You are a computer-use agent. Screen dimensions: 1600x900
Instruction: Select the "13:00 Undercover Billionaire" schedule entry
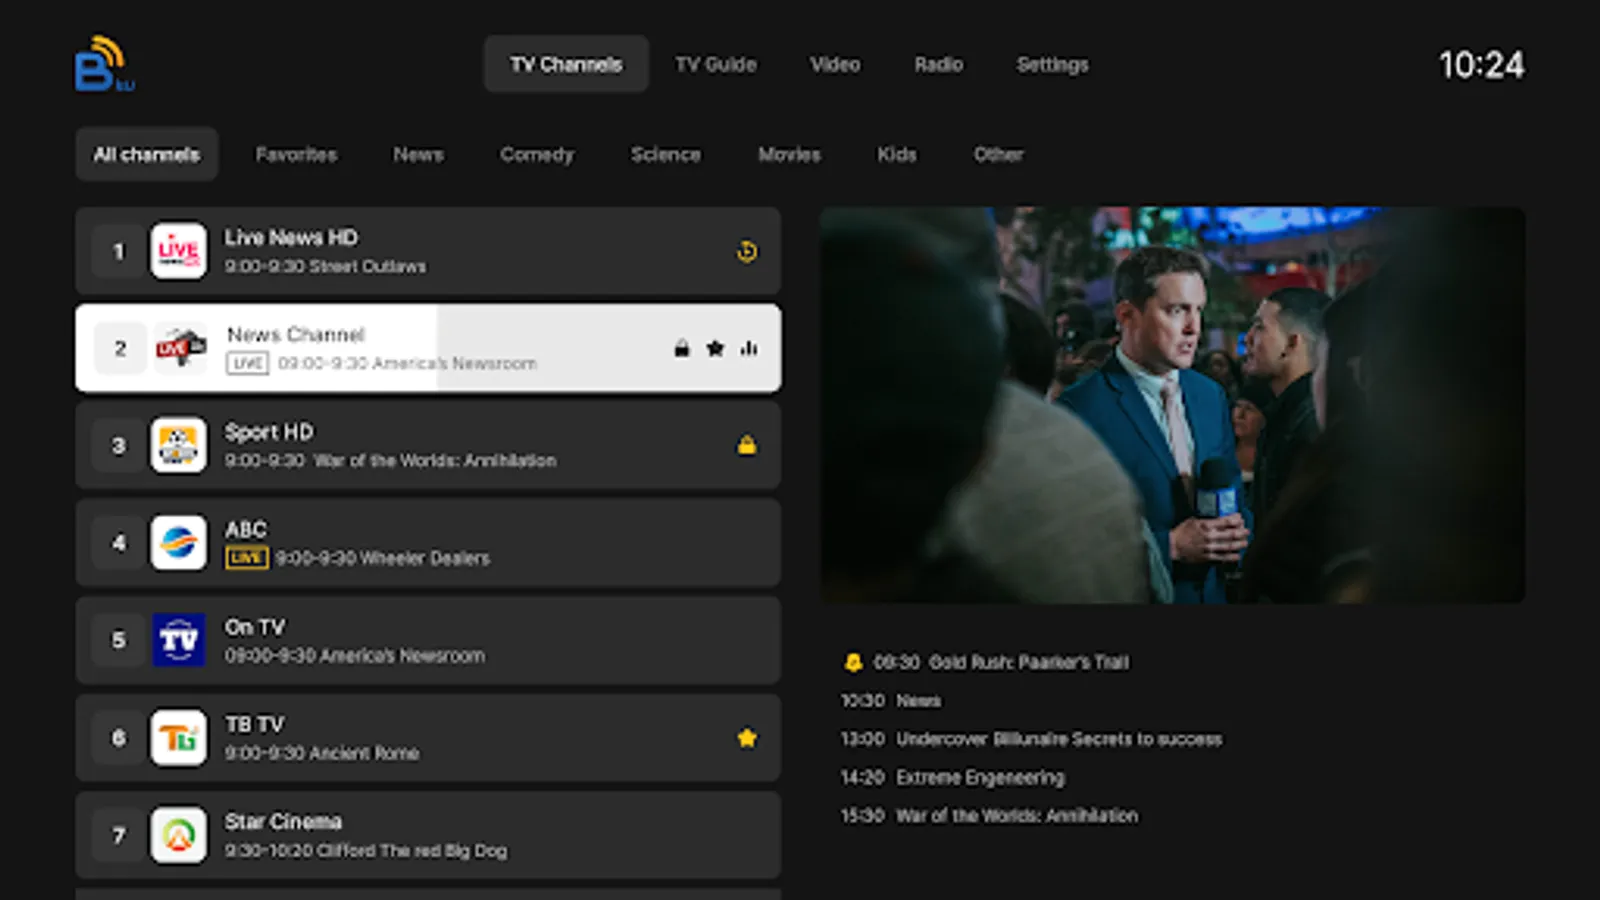click(1031, 739)
